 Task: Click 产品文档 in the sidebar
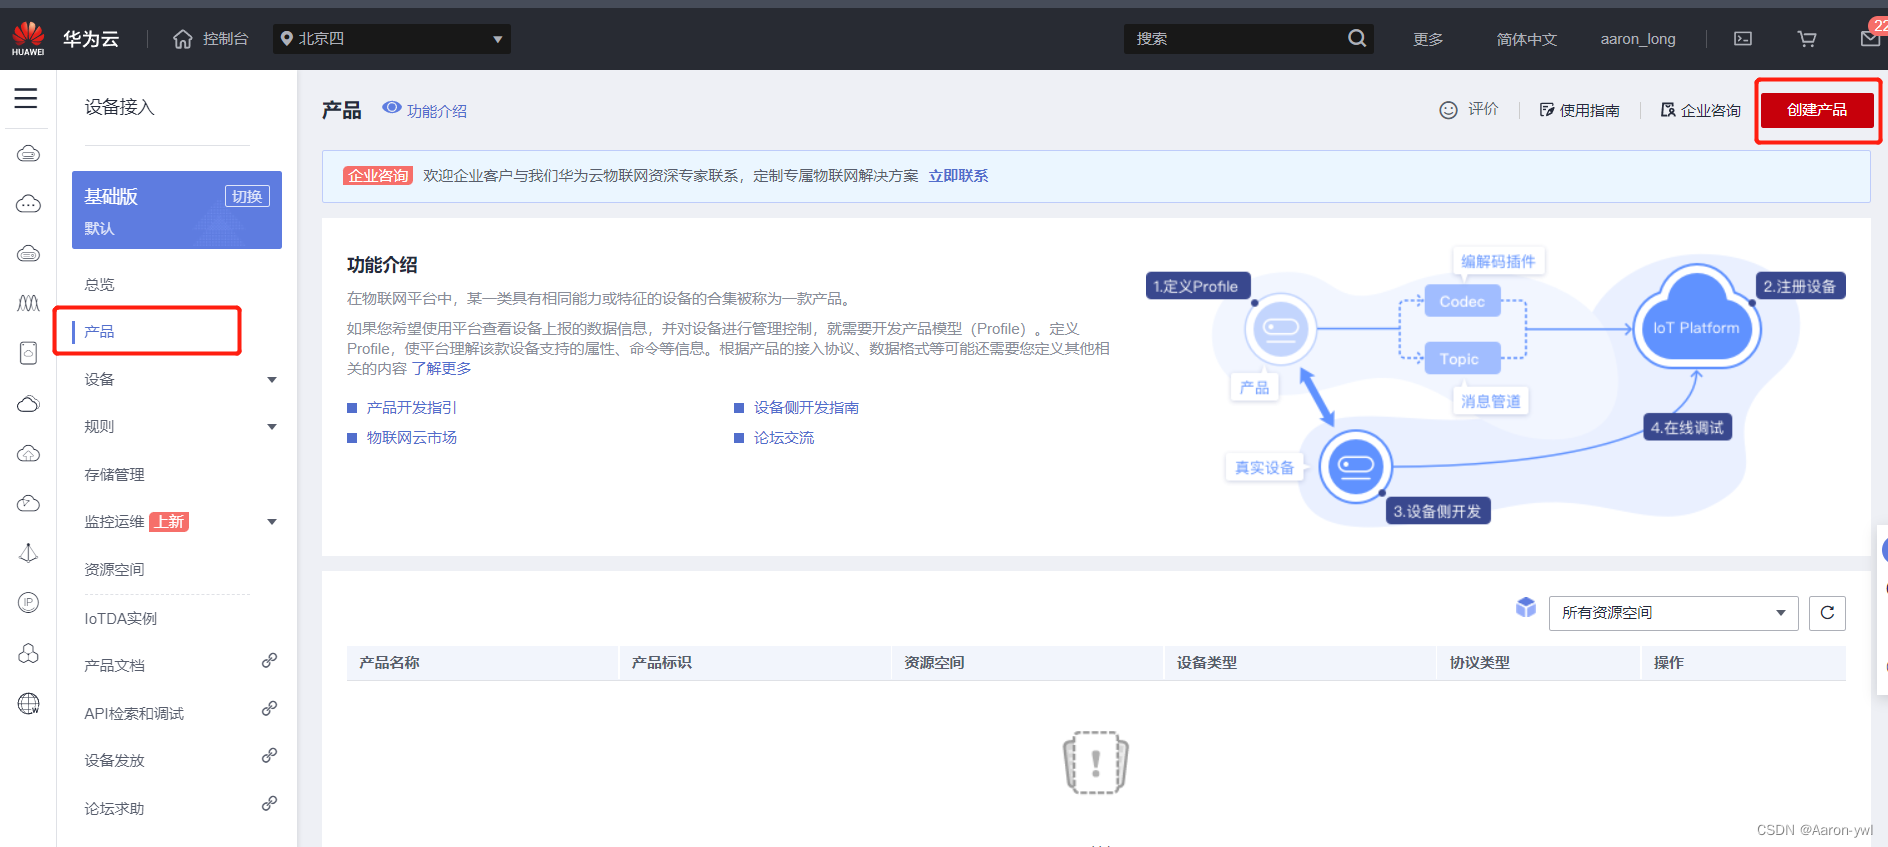(114, 666)
